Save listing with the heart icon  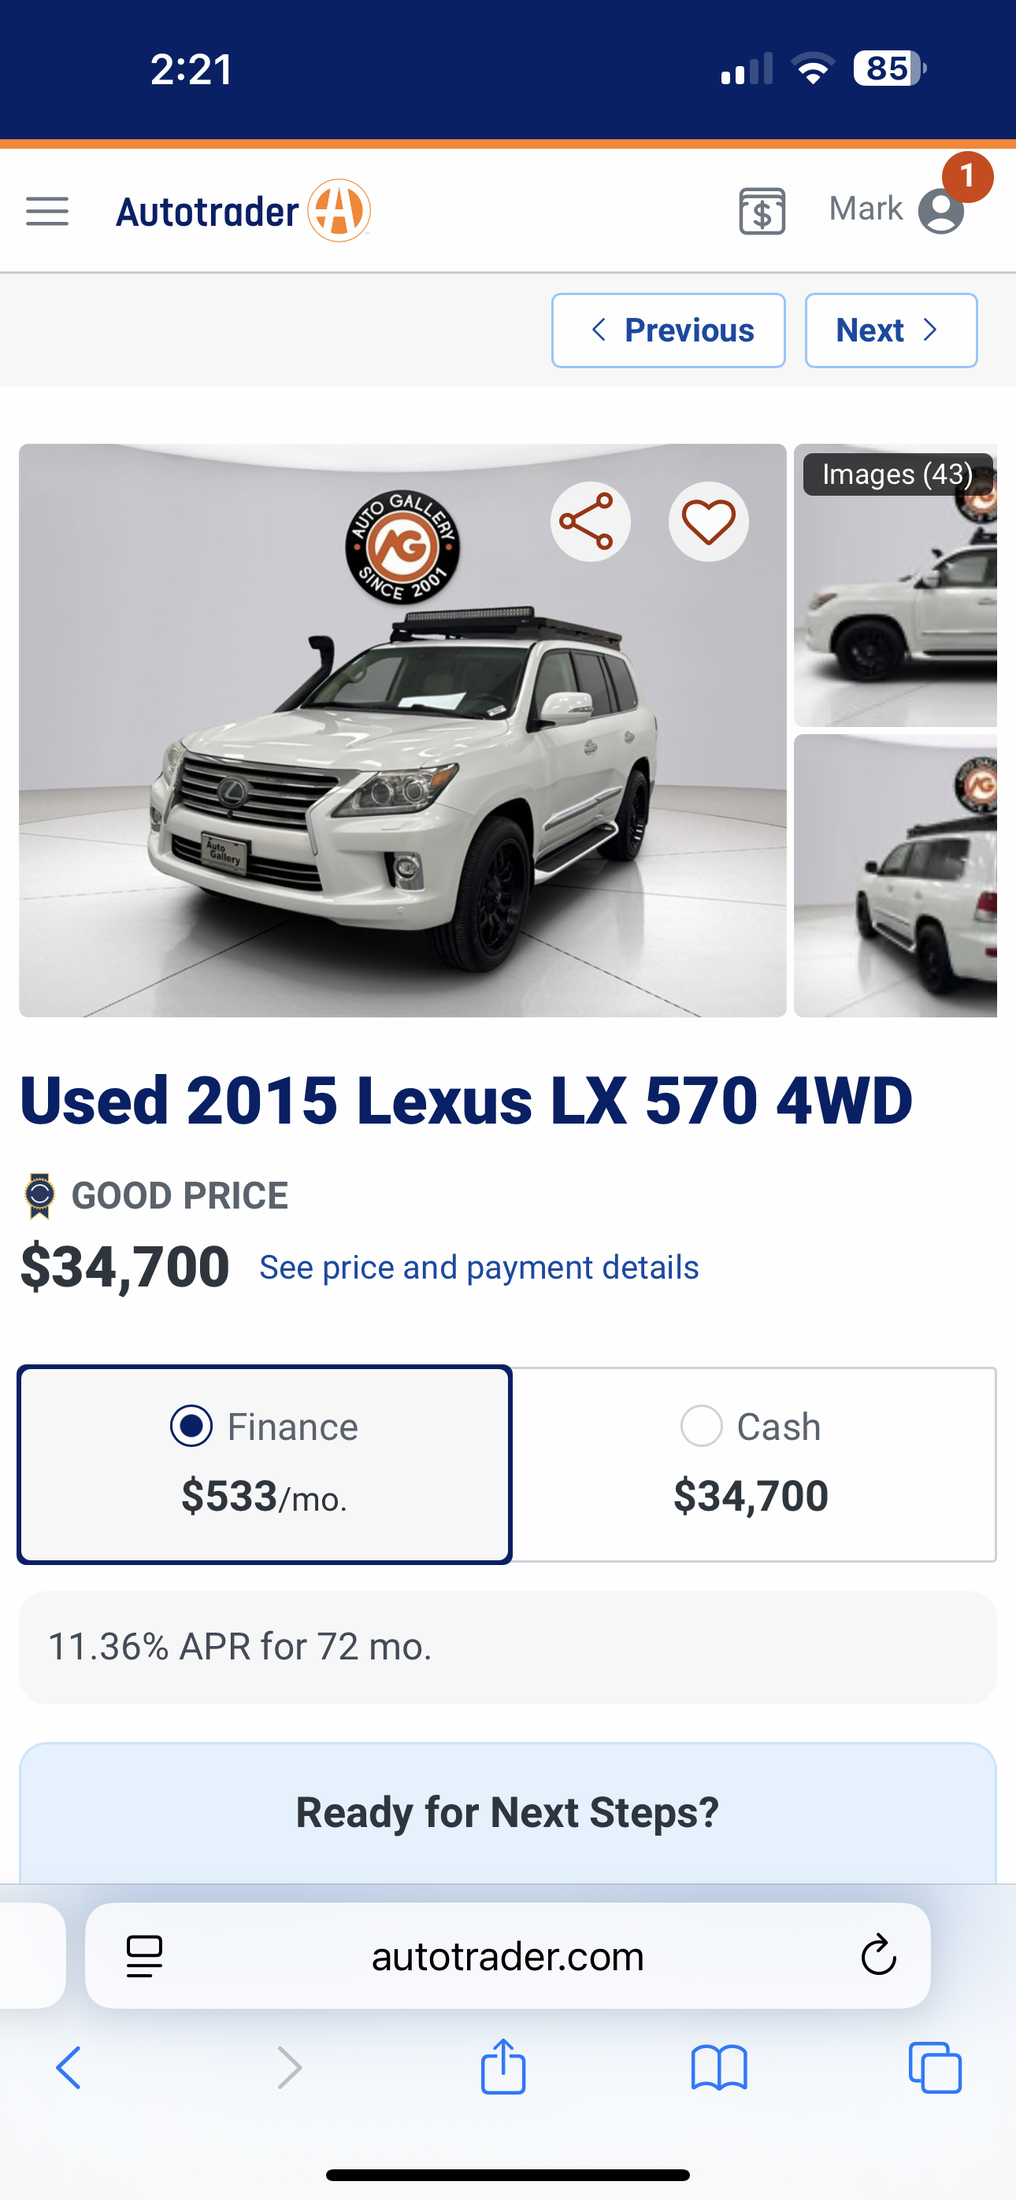[709, 522]
